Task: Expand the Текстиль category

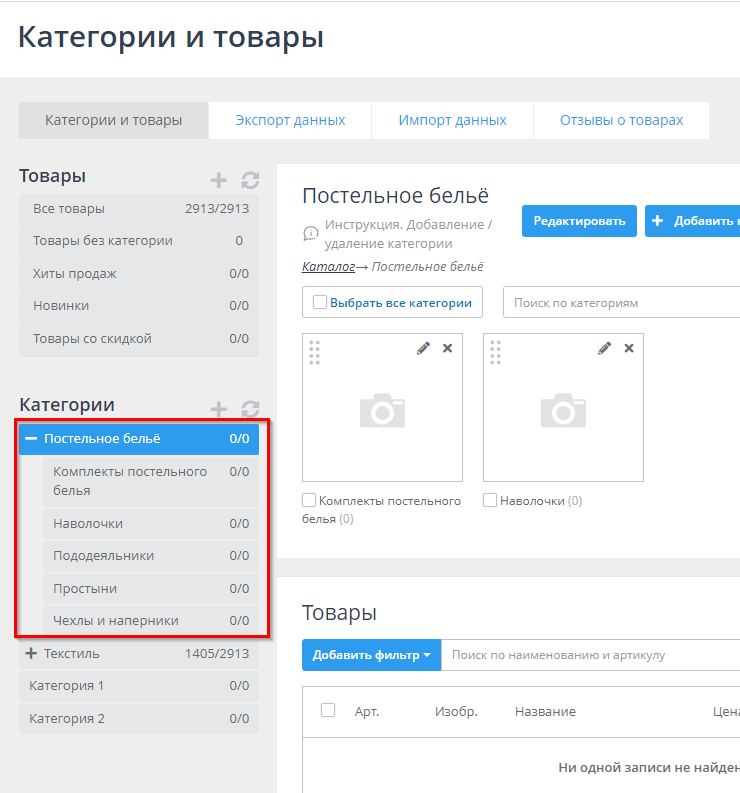Action: click(x=31, y=654)
